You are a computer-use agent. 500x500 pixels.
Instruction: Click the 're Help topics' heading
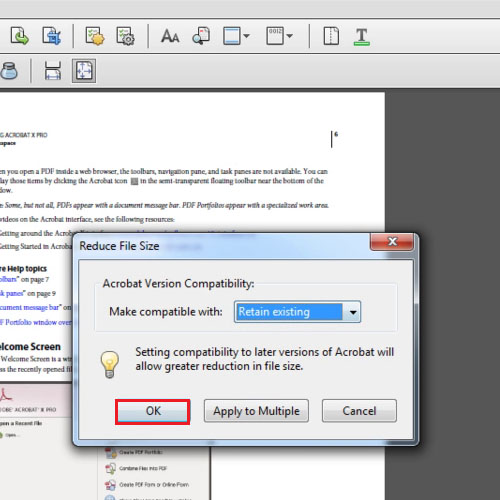click(23, 269)
